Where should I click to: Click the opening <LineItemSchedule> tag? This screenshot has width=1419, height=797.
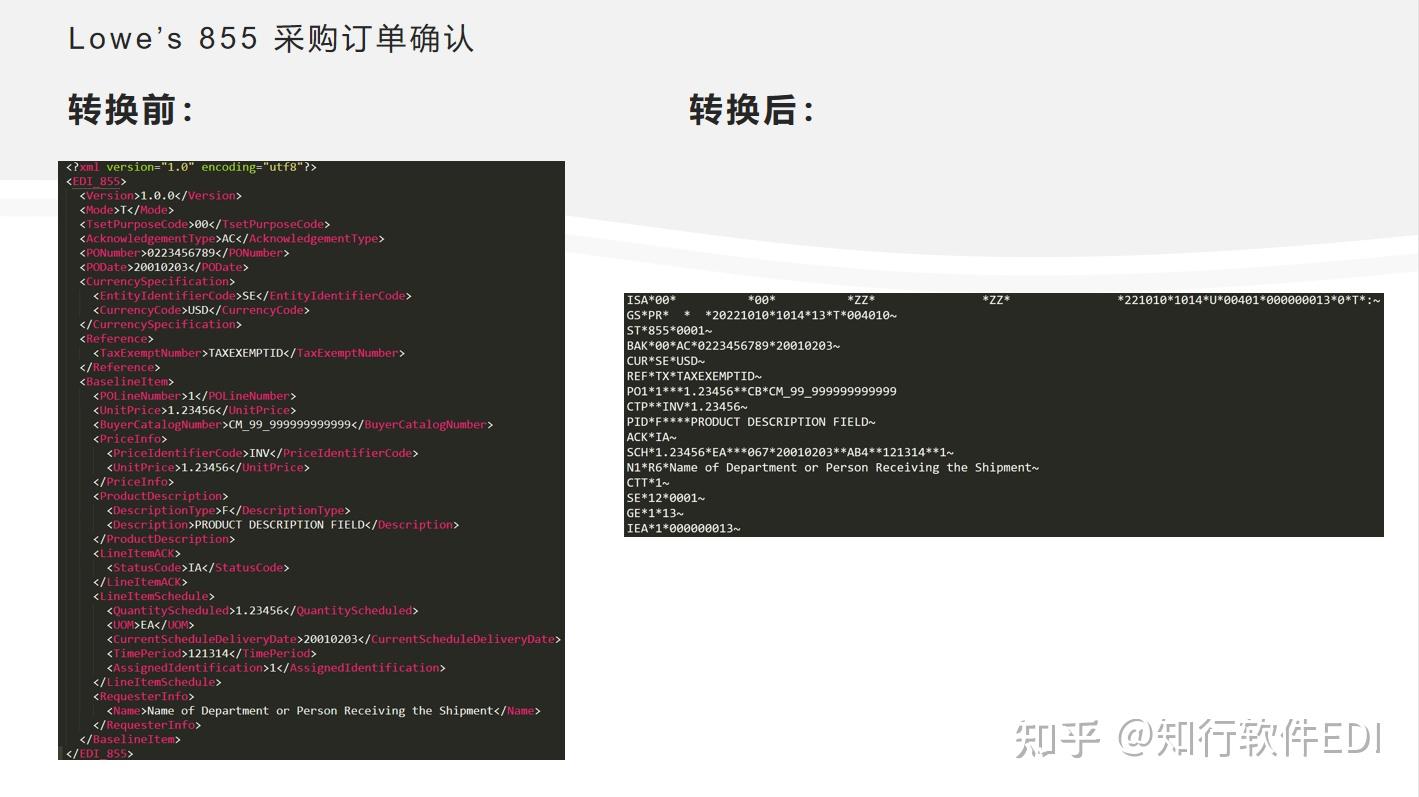click(x=154, y=596)
